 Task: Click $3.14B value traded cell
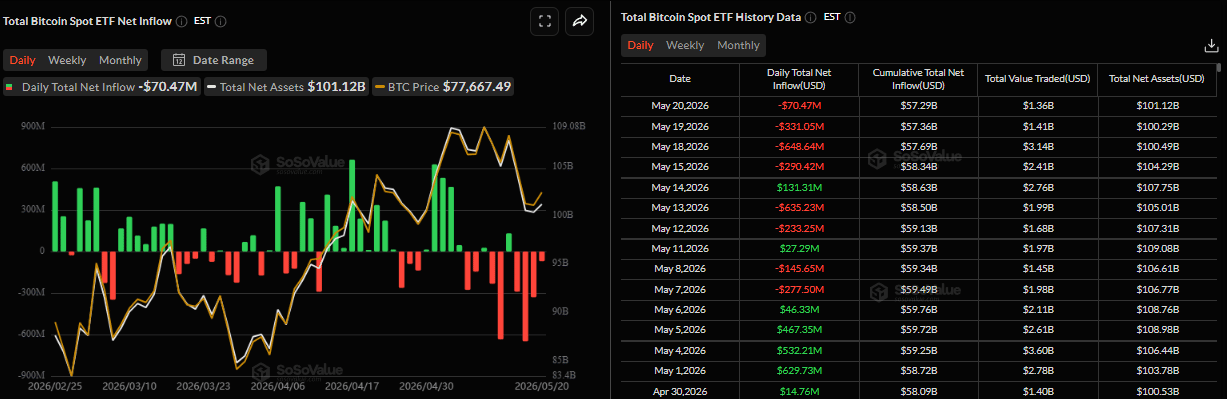pyautogui.click(x=1037, y=146)
